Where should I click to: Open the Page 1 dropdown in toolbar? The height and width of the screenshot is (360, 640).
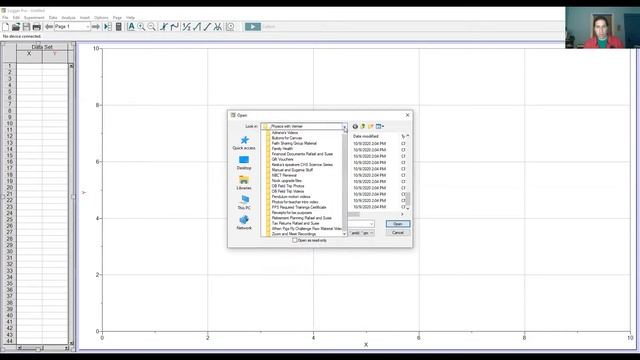click(87, 27)
